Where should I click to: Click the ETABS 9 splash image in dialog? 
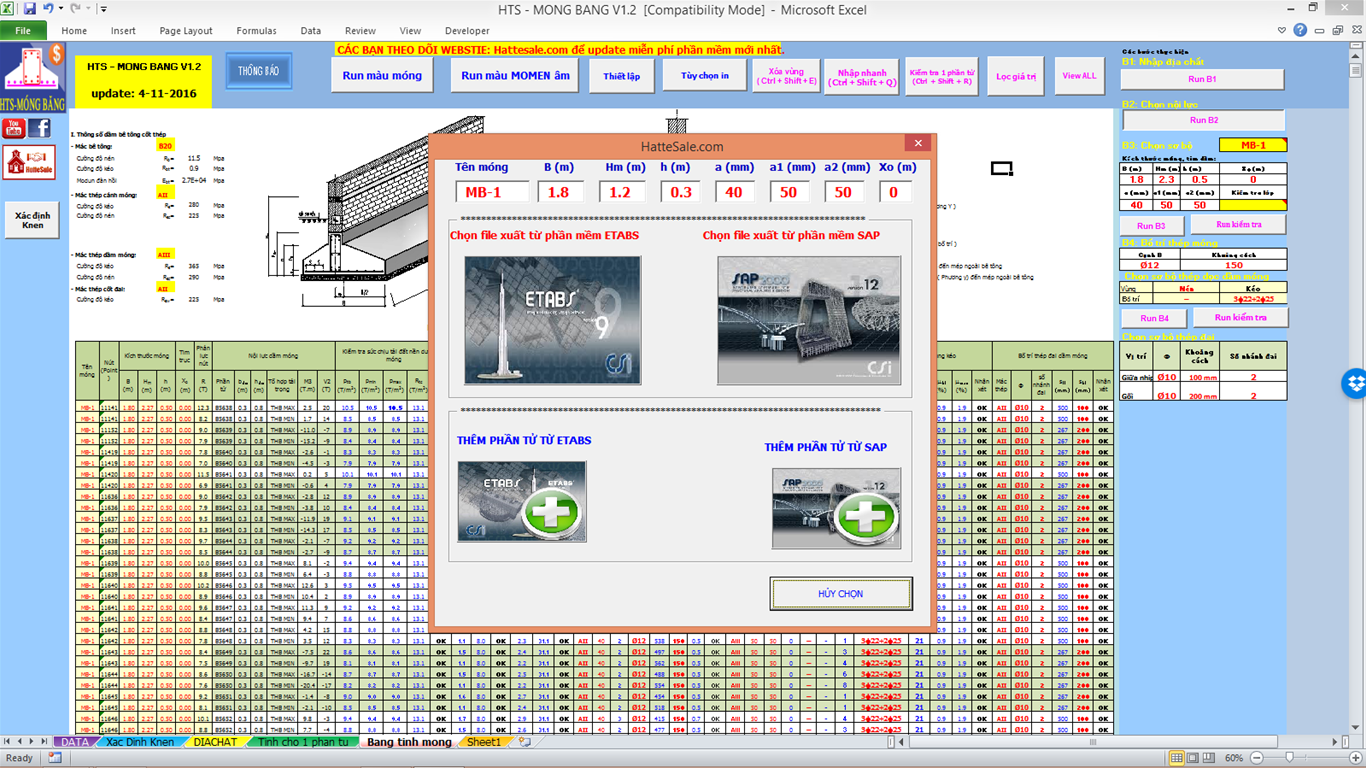click(x=552, y=321)
